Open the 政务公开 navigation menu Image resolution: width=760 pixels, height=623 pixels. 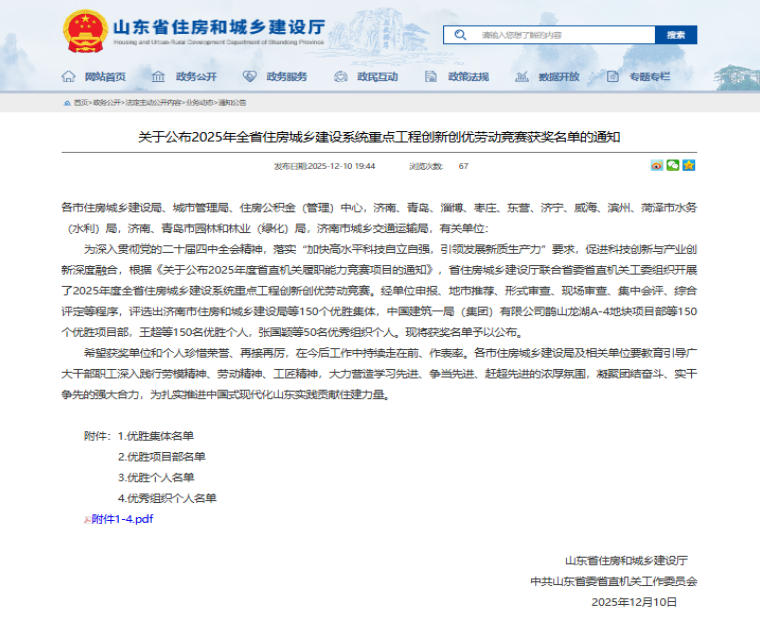196,77
